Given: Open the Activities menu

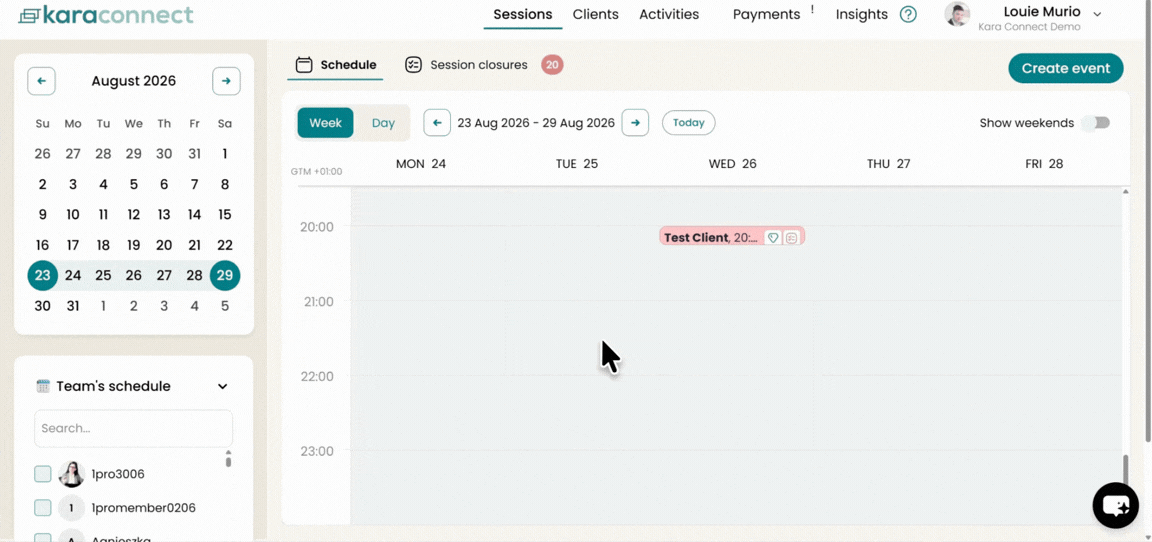Looking at the screenshot, I should coord(669,14).
